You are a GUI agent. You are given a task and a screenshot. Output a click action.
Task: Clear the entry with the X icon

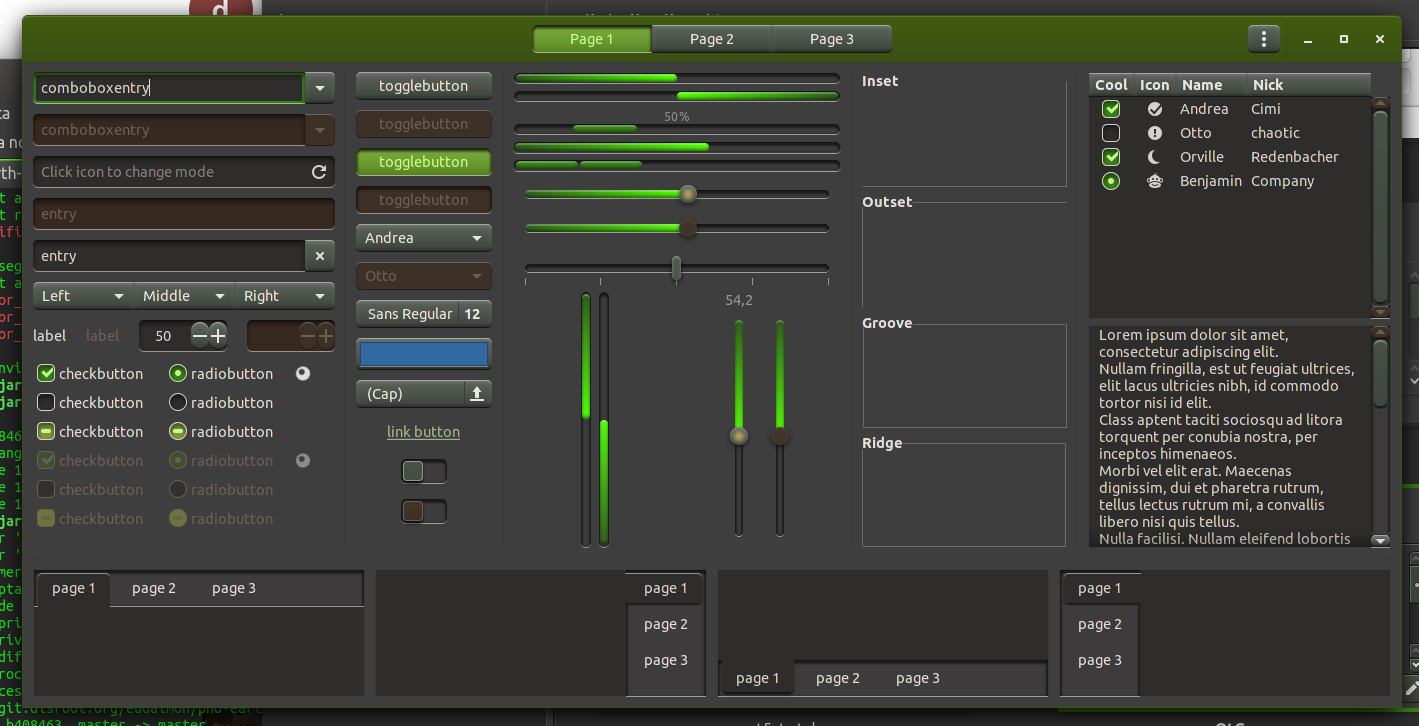click(320, 256)
